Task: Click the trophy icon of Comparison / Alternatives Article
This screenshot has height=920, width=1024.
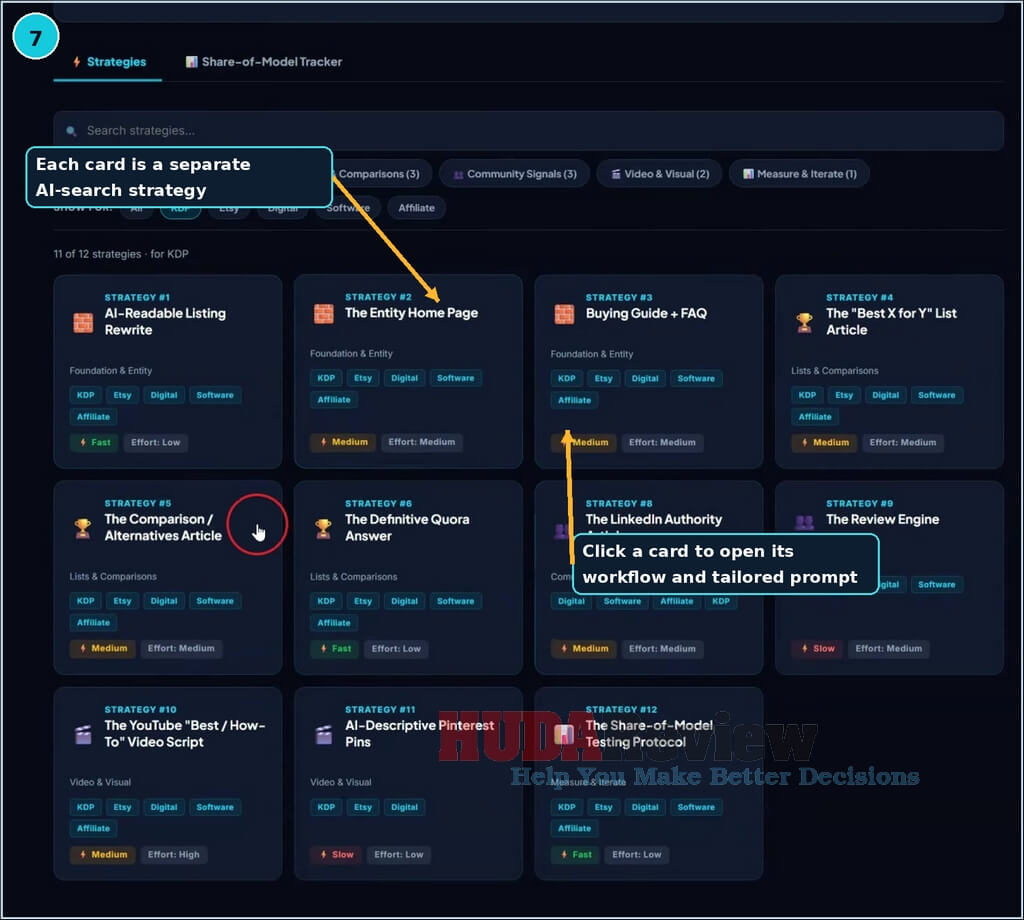Action: coord(83,528)
